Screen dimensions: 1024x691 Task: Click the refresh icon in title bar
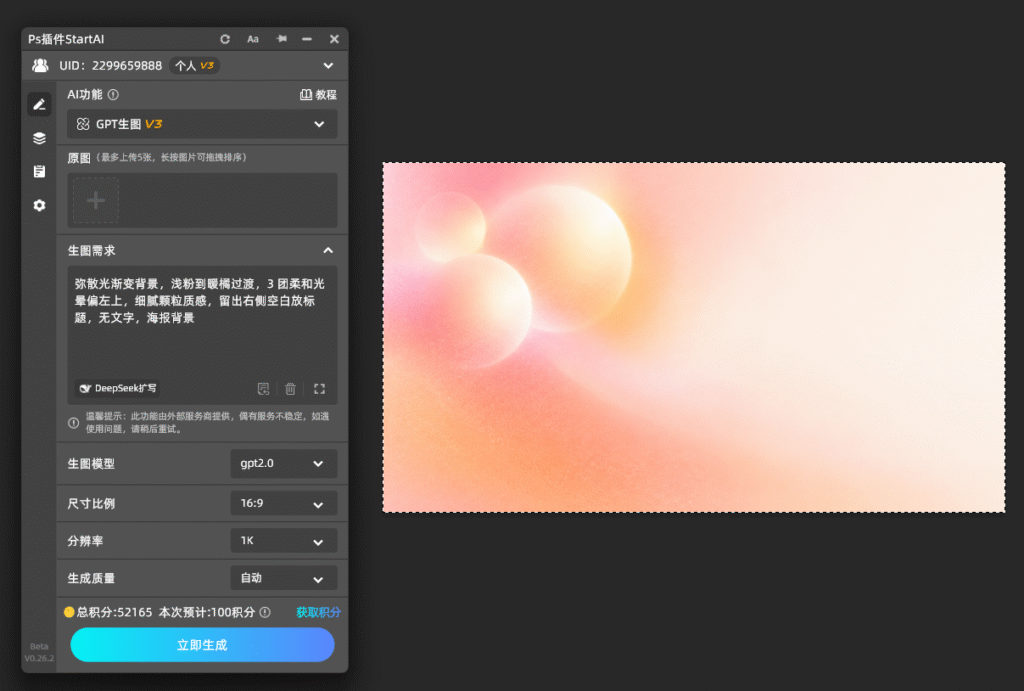coord(225,39)
